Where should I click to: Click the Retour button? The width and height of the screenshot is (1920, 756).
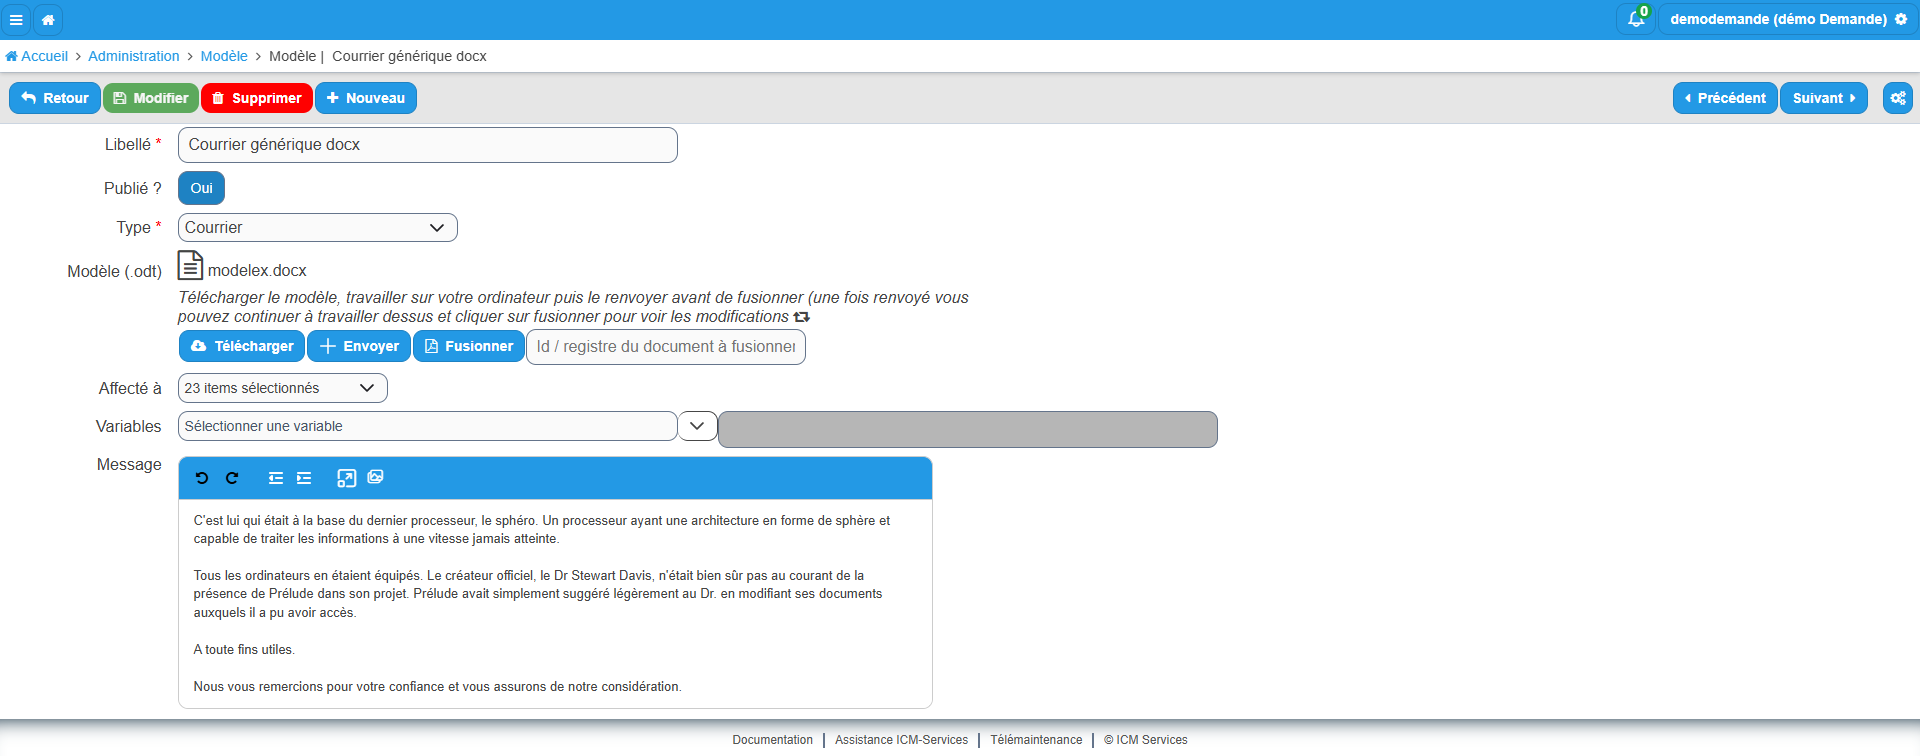pos(55,98)
